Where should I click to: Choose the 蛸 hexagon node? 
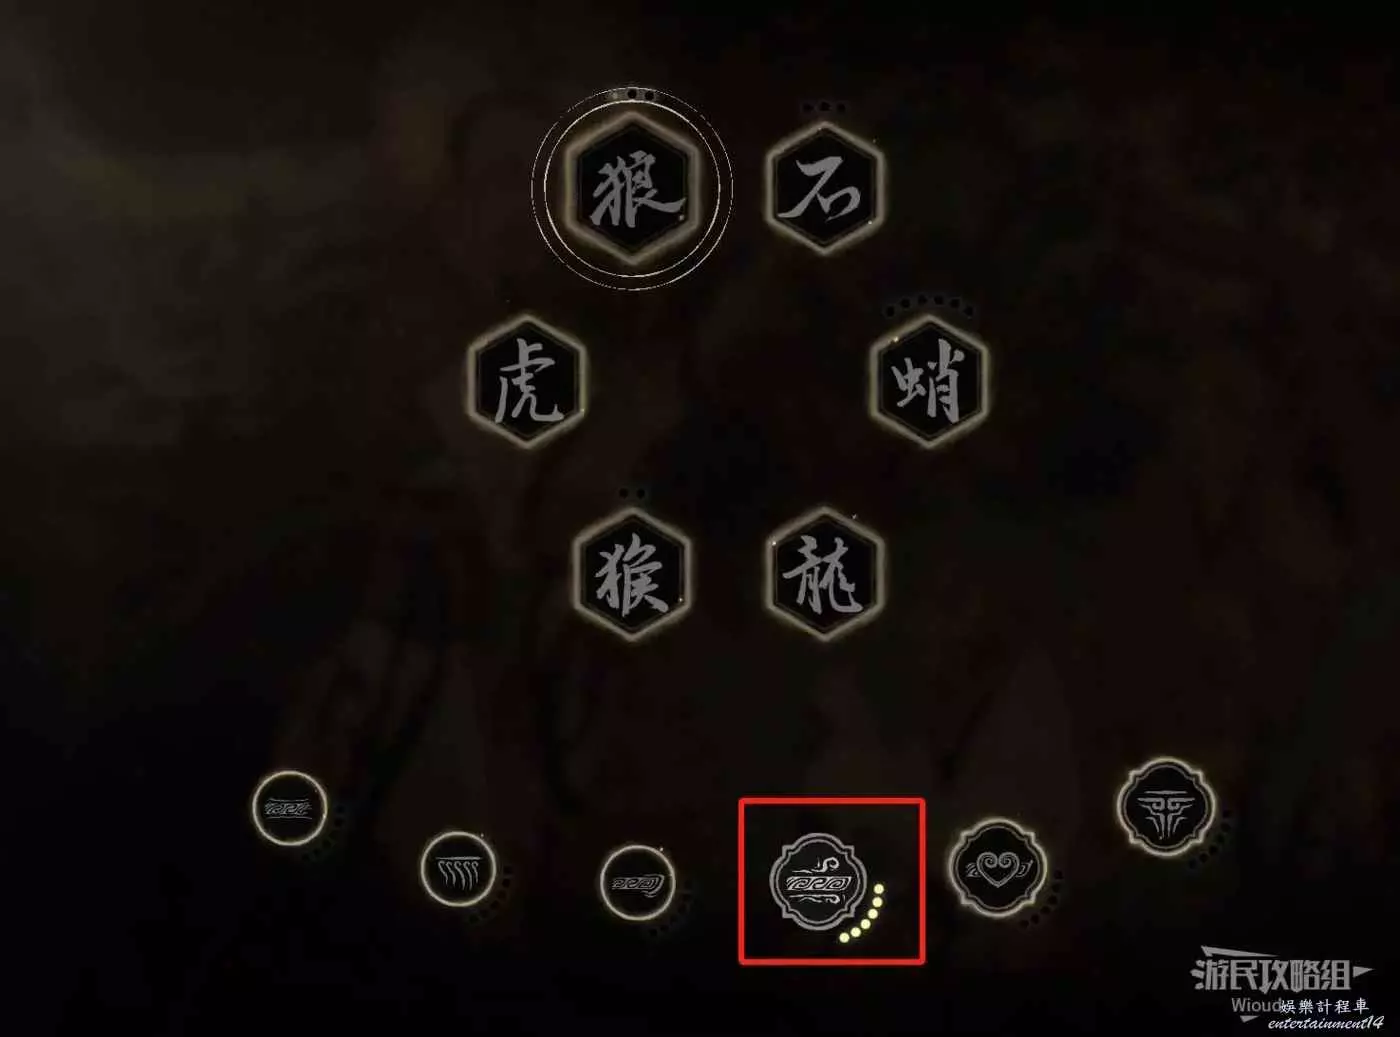(x=930, y=381)
